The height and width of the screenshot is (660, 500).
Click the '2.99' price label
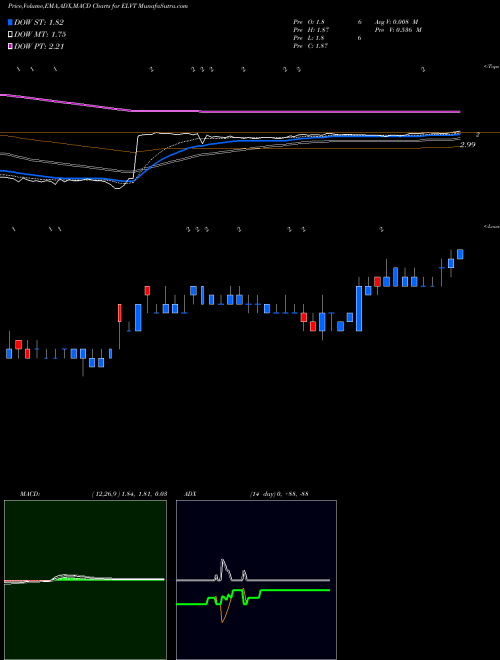coord(468,145)
